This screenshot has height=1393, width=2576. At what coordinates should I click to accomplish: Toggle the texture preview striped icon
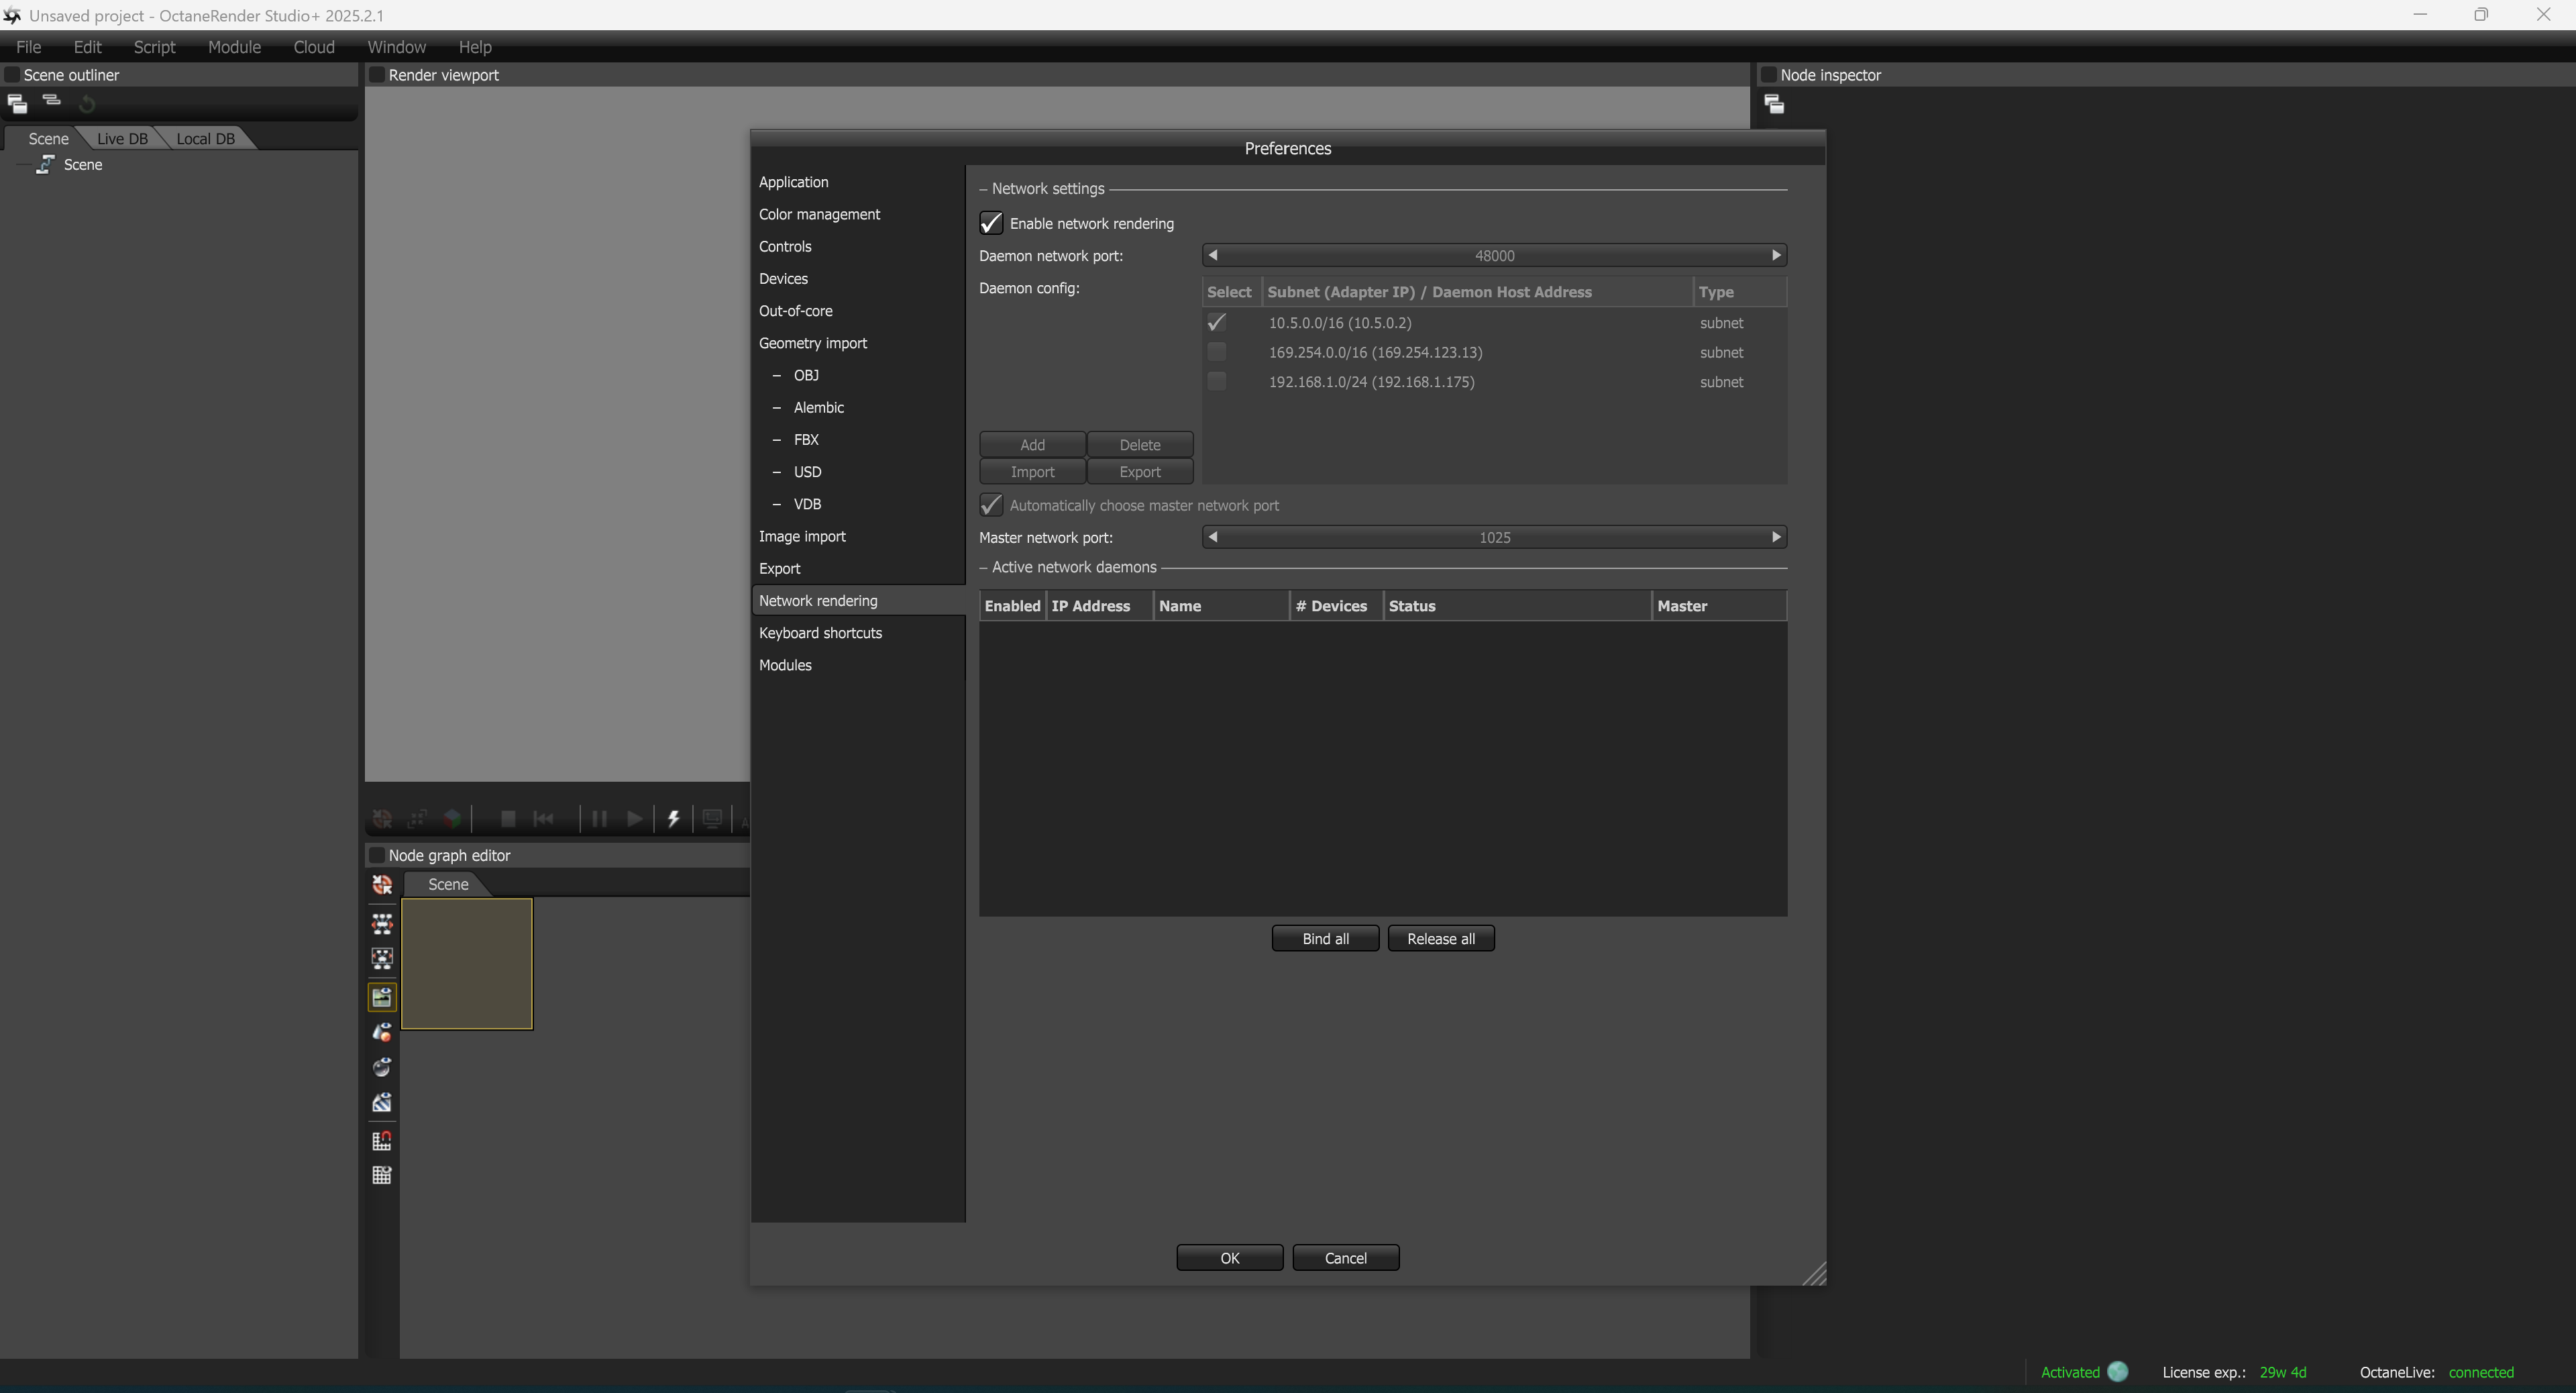point(382,1103)
